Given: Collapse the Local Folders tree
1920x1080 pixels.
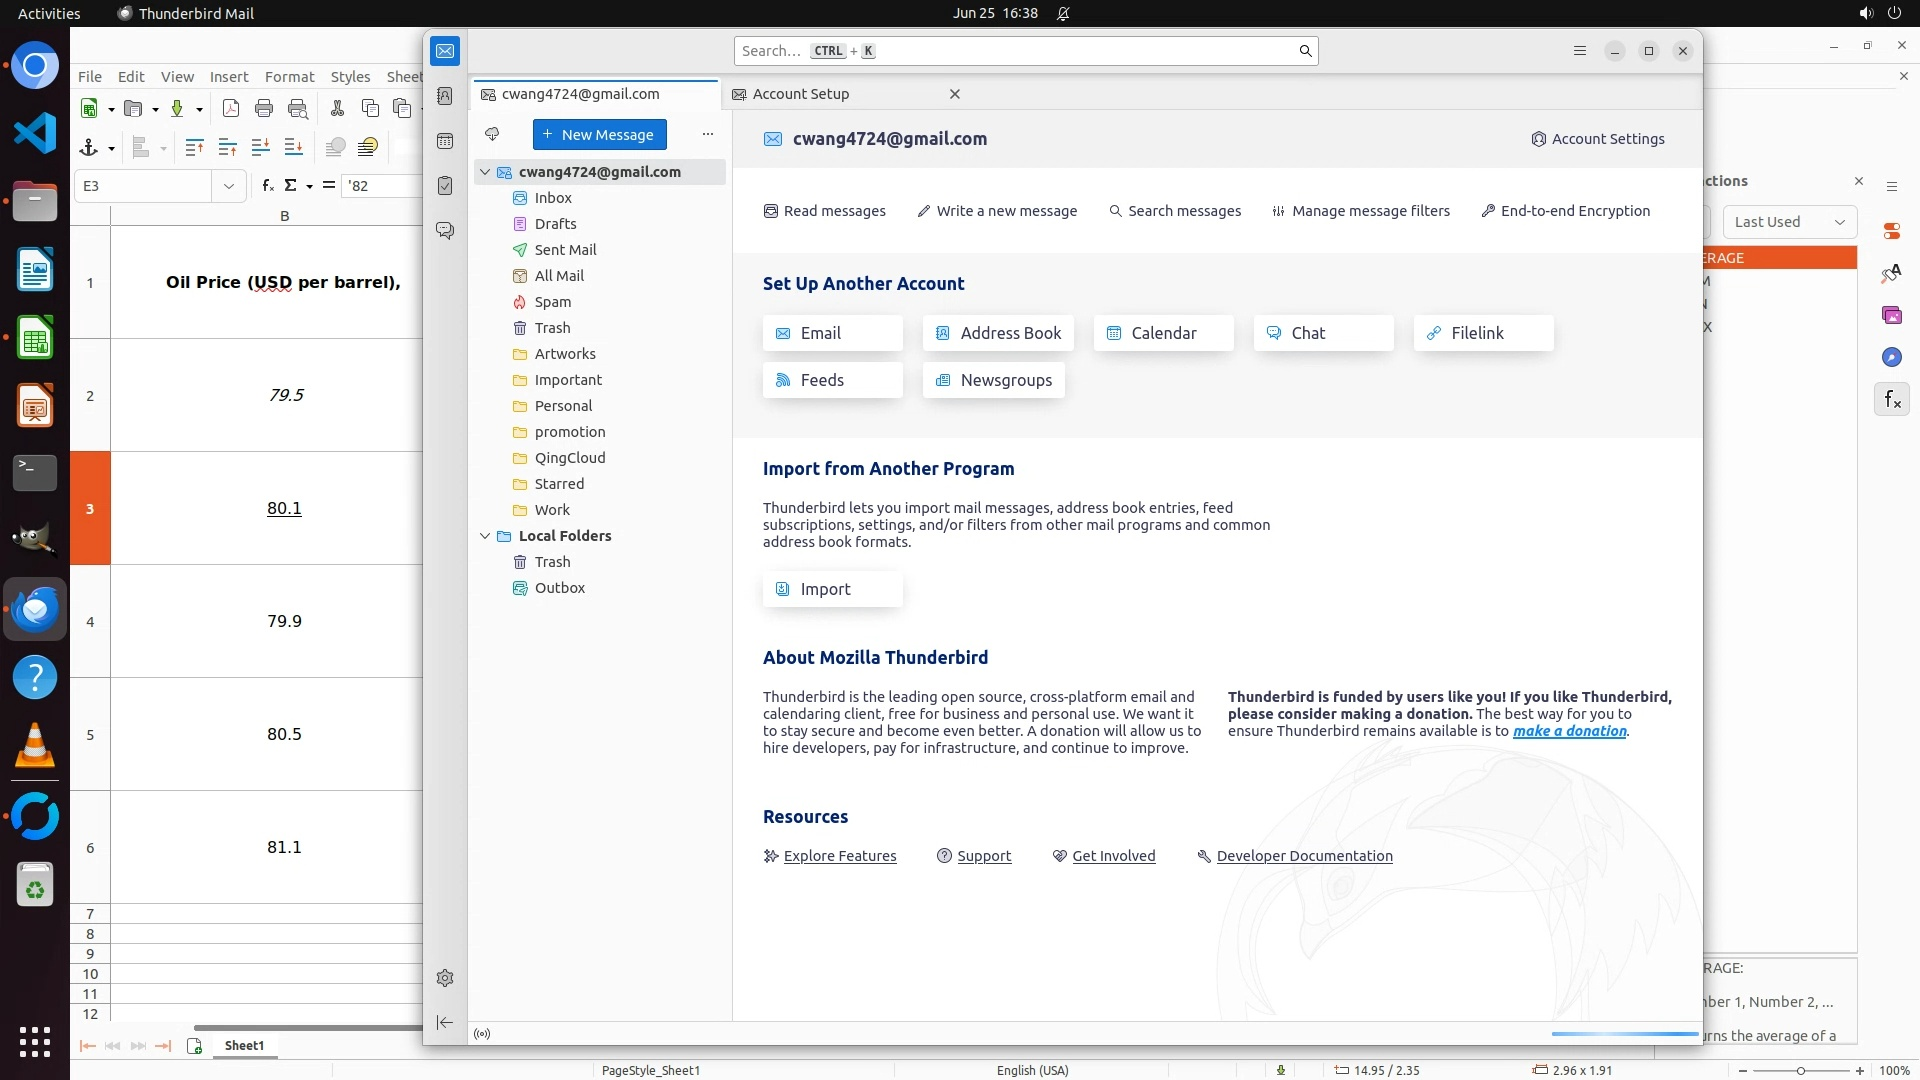Looking at the screenshot, I should click(x=485, y=536).
